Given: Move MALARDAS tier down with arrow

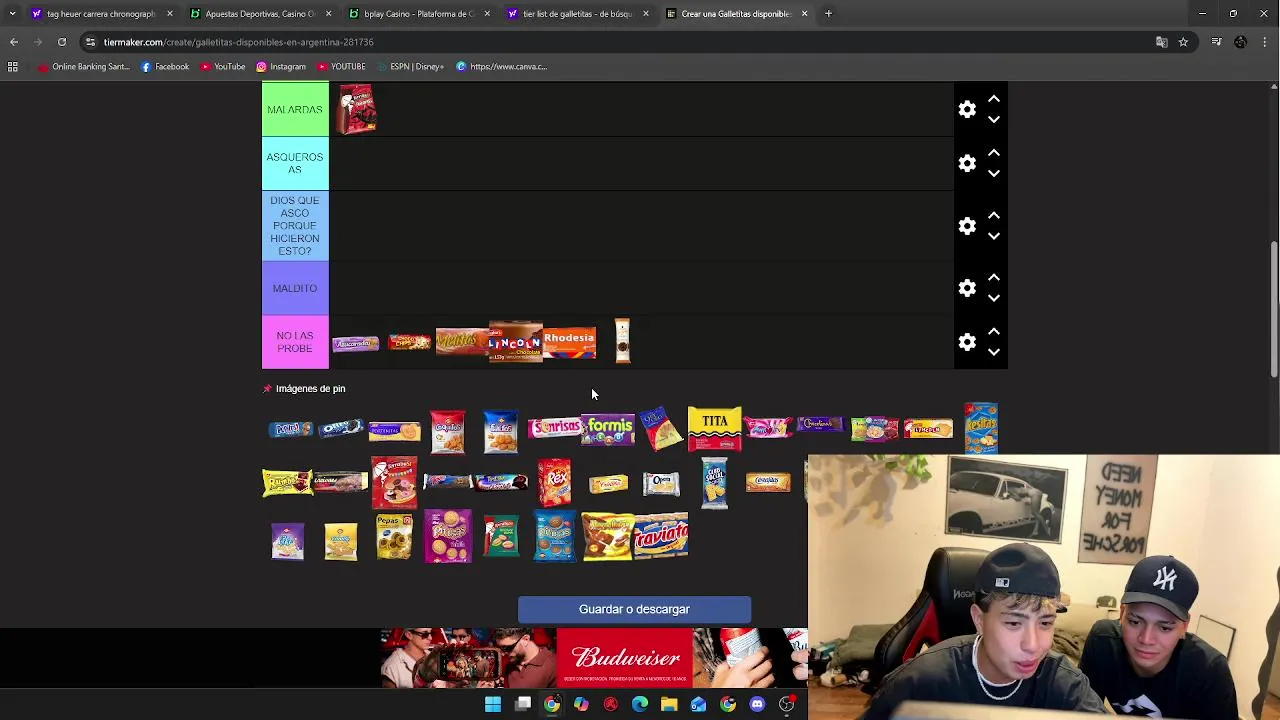Looking at the screenshot, I should 994,119.
